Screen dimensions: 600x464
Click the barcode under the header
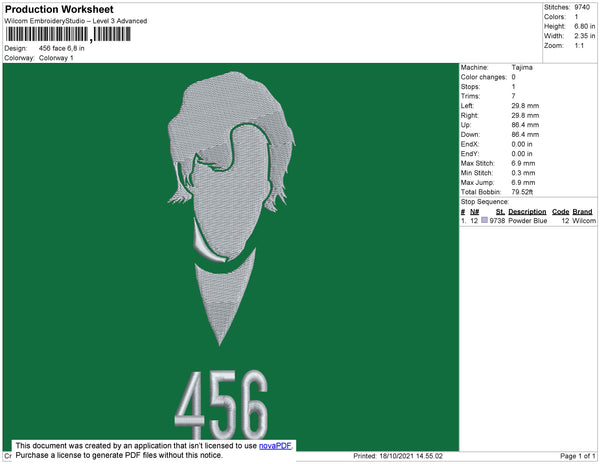click(x=68, y=34)
